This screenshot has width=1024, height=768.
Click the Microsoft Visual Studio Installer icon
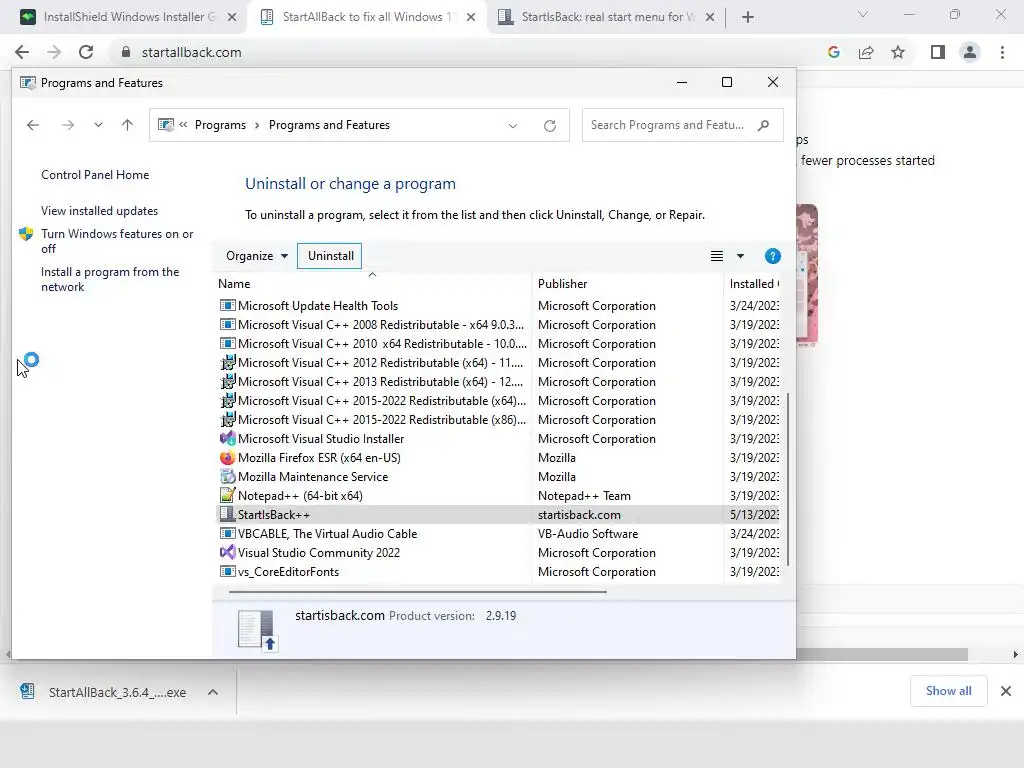(227, 438)
